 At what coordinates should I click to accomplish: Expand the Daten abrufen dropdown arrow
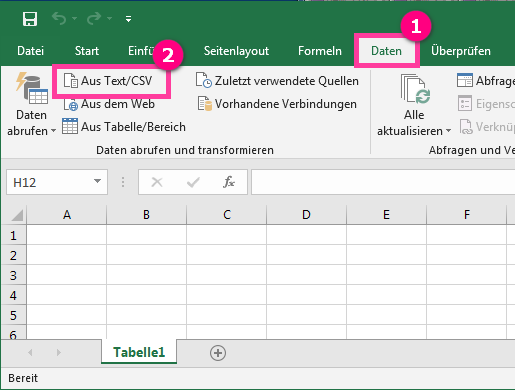53,131
